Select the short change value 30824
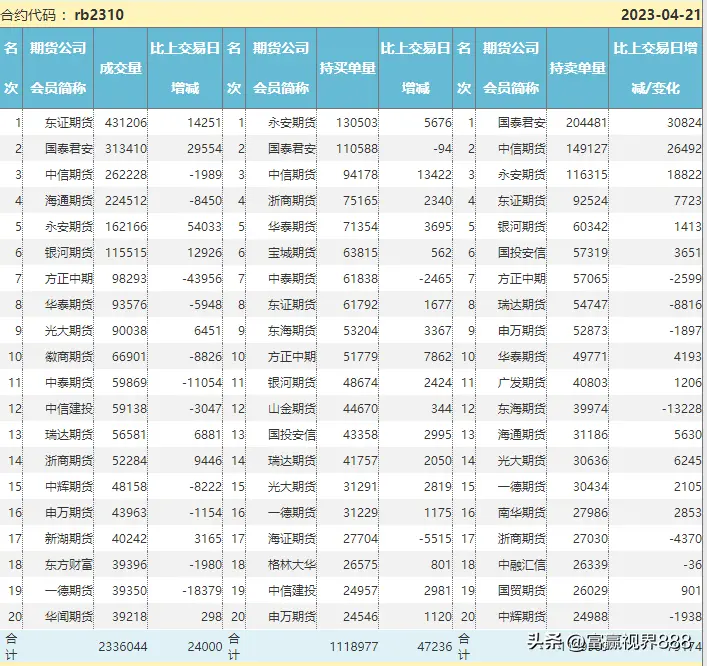 [684, 123]
